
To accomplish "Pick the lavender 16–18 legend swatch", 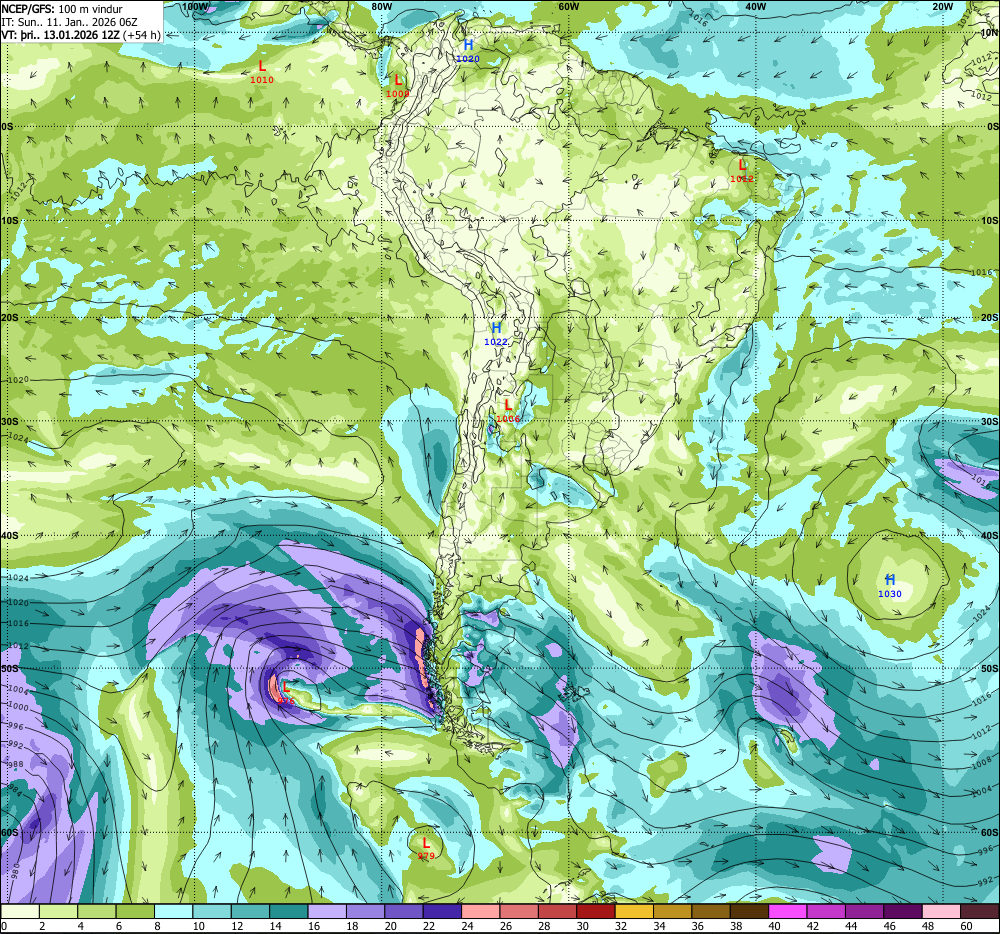I will [327, 911].
